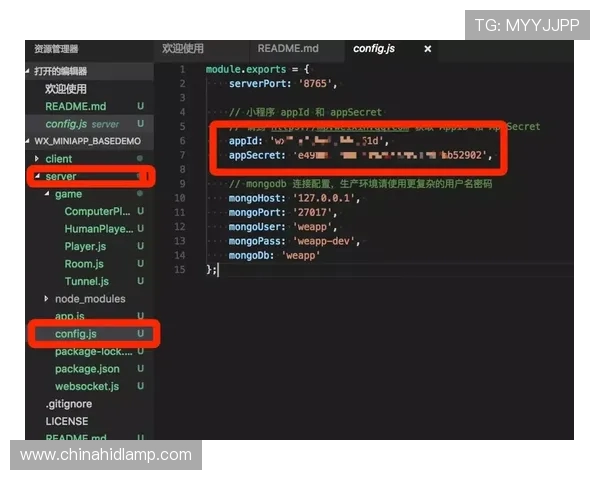Open Player.js in the explorer
600x480 pixels.
(85, 247)
